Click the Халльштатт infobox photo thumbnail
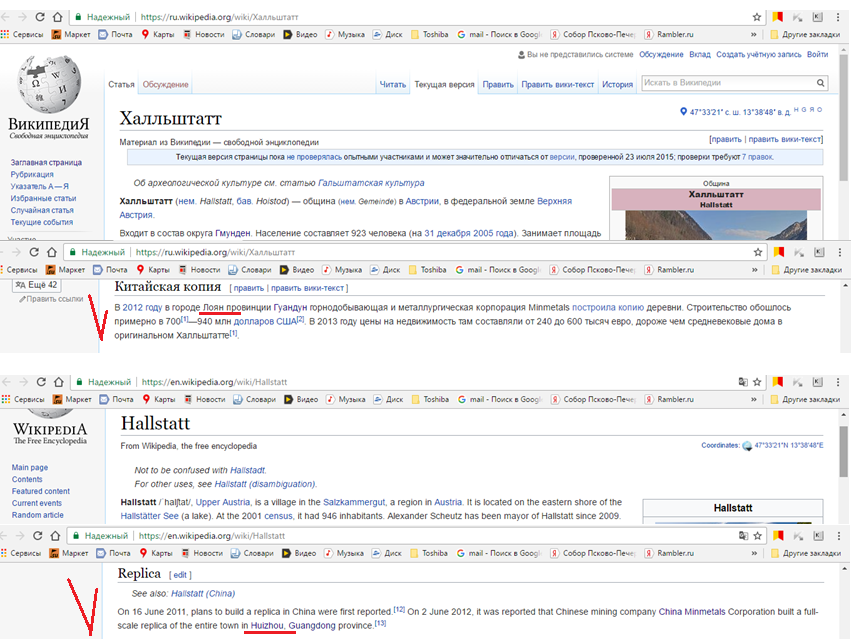This screenshot has width=857, height=639. tap(716, 225)
